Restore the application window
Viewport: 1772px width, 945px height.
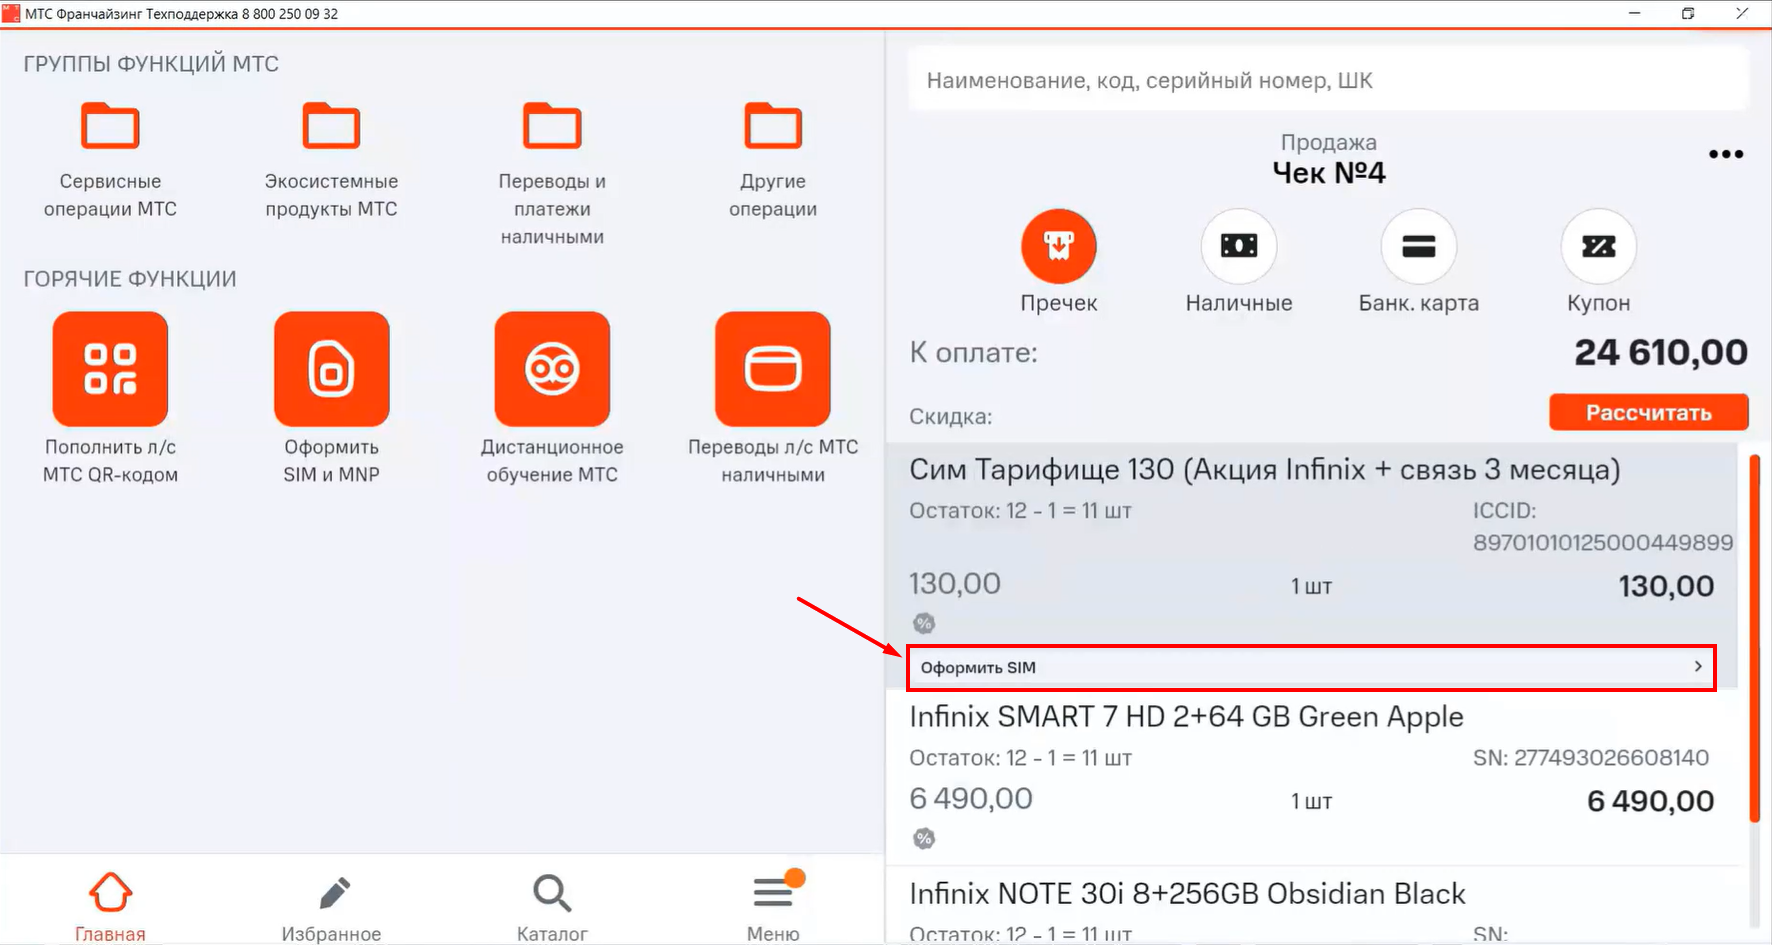[x=1688, y=14]
